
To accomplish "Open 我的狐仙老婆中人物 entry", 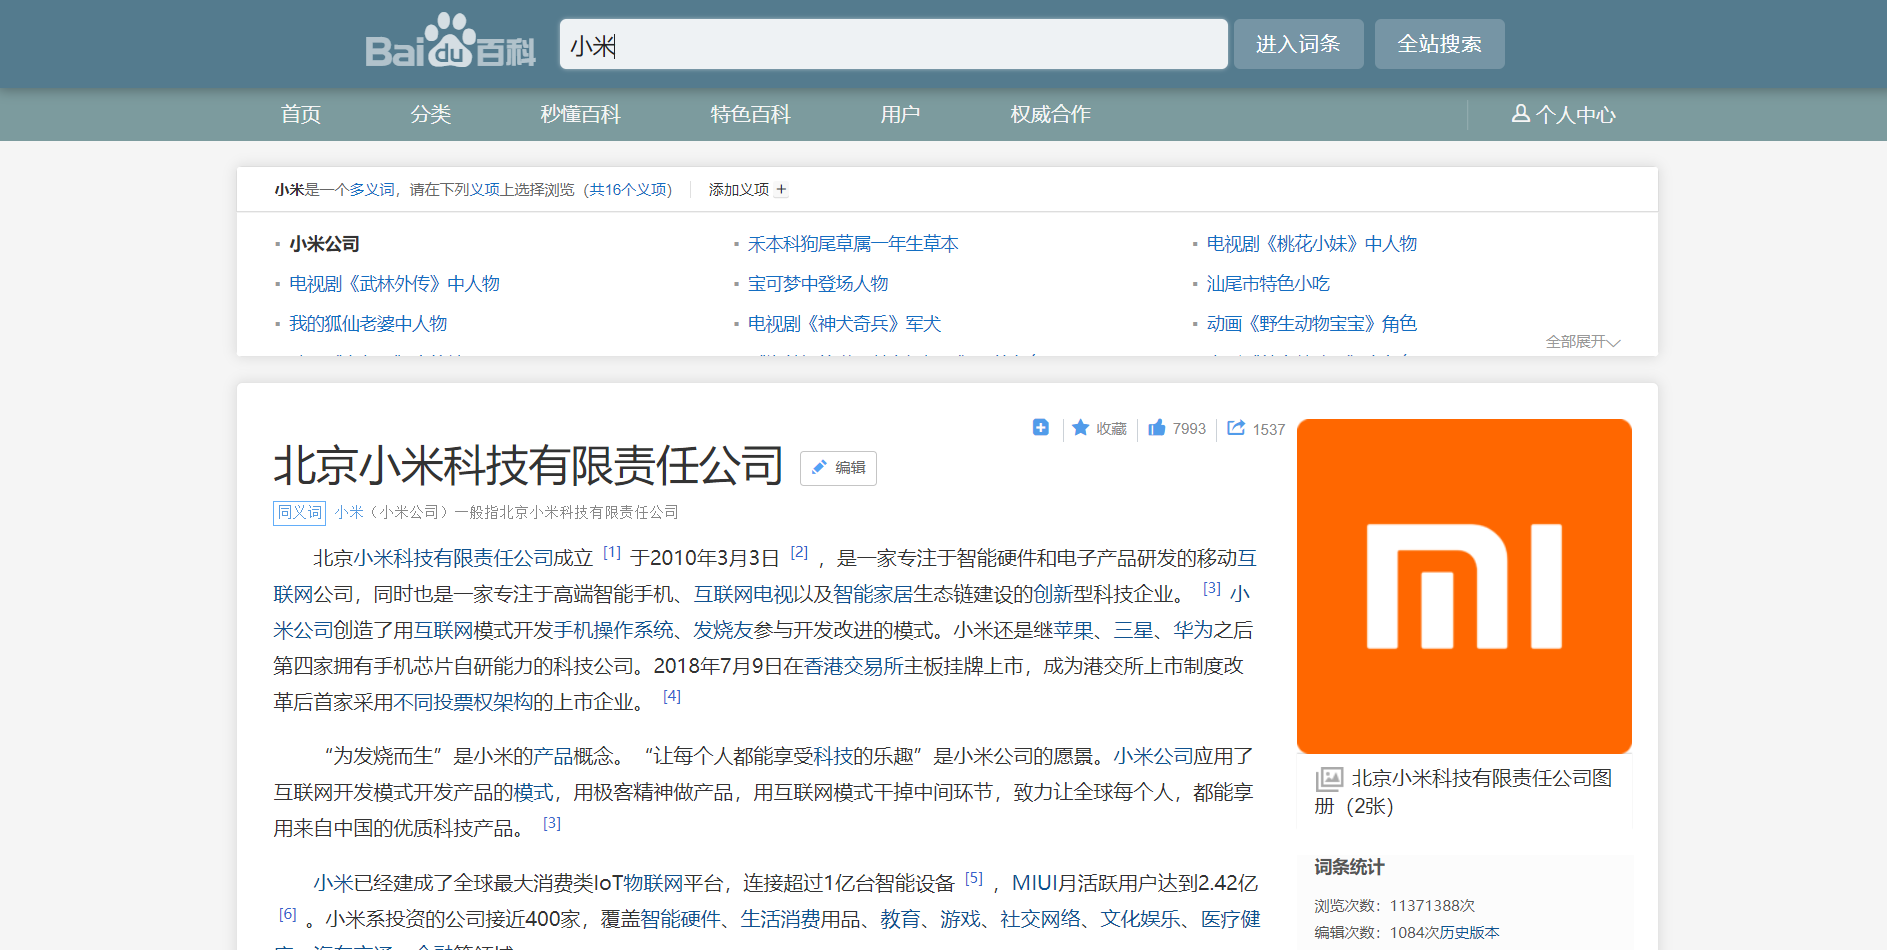I will tap(368, 323).
